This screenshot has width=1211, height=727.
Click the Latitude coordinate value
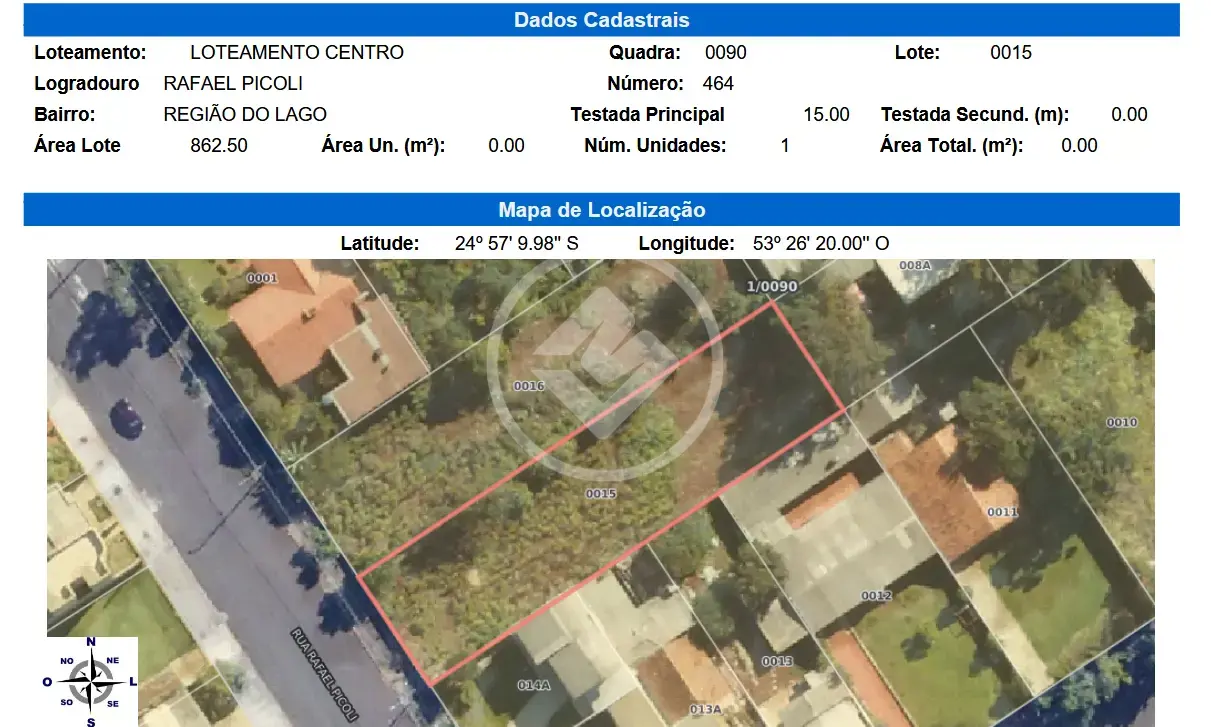coord(517,243)
